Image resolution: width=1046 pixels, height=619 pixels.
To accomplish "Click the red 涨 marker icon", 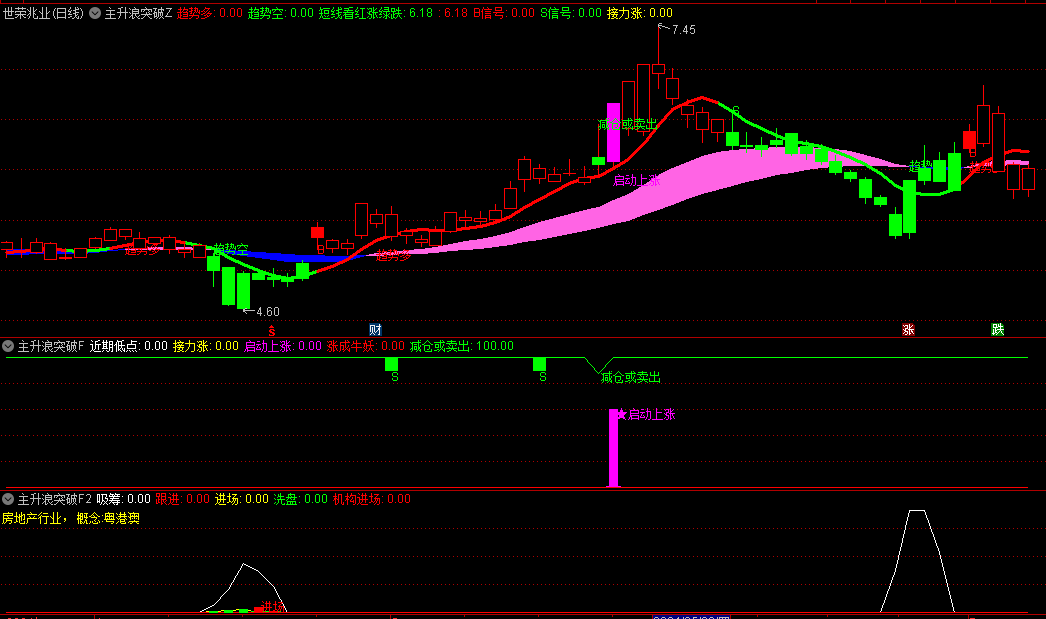I will click(x=908, y=330).
